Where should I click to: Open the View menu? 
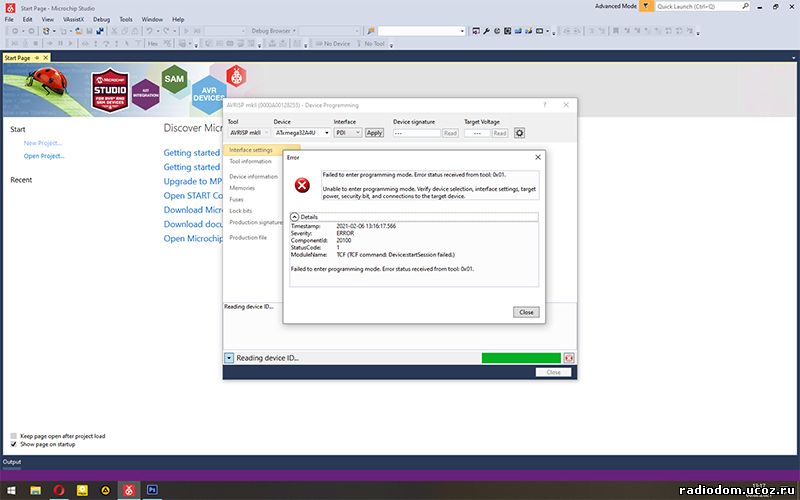pyautogui.click(x=47, y=19)
